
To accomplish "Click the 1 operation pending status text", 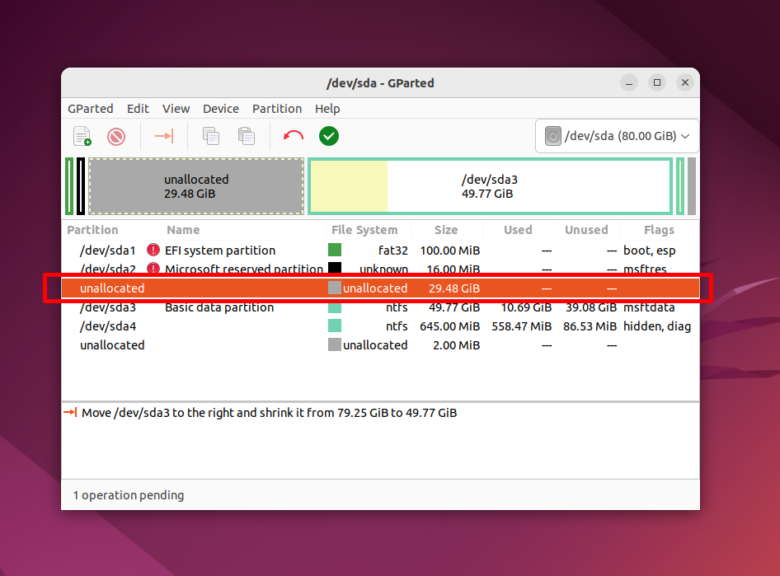I will tap(128, 495).
